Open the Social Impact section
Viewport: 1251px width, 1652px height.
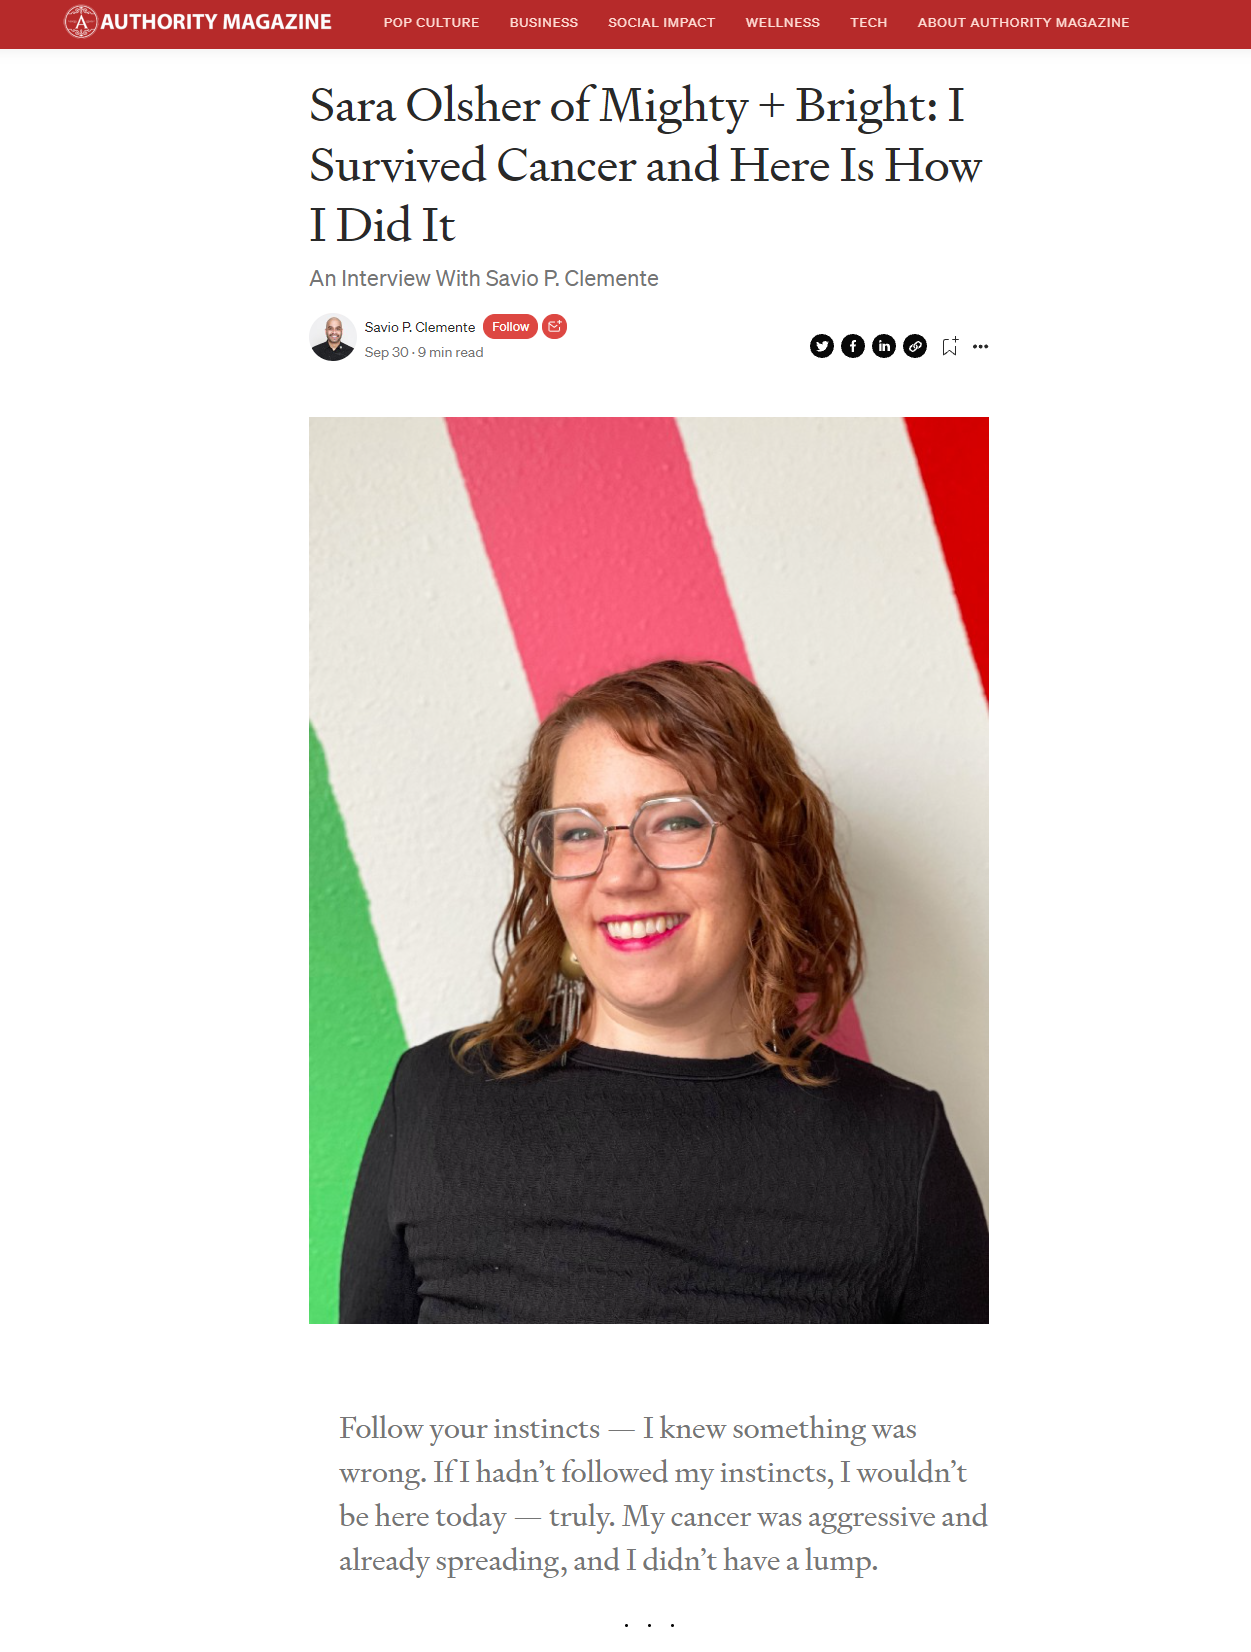tap(662, 22)
